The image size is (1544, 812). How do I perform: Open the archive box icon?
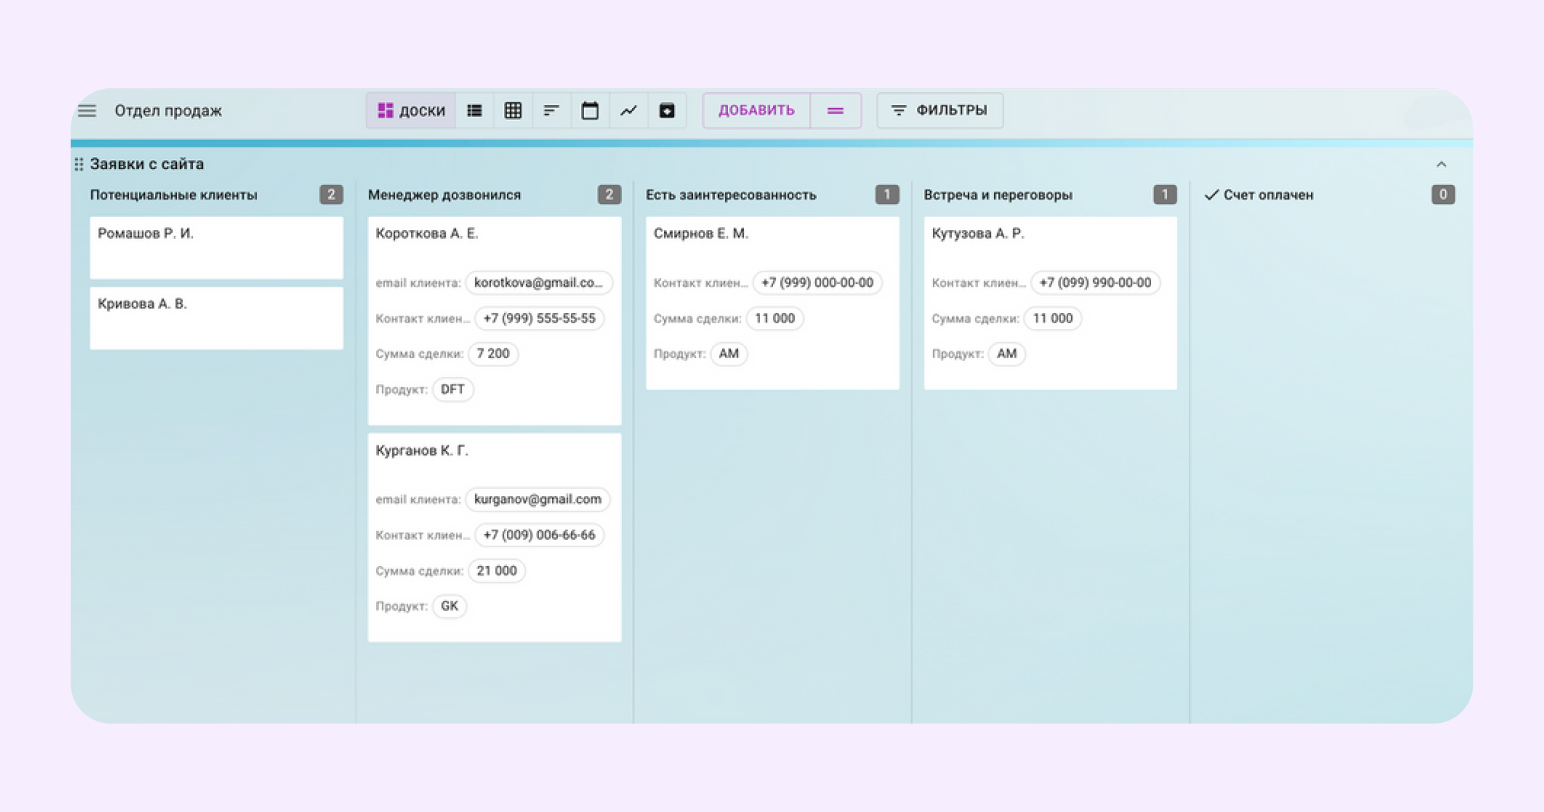tap(667, 111)
